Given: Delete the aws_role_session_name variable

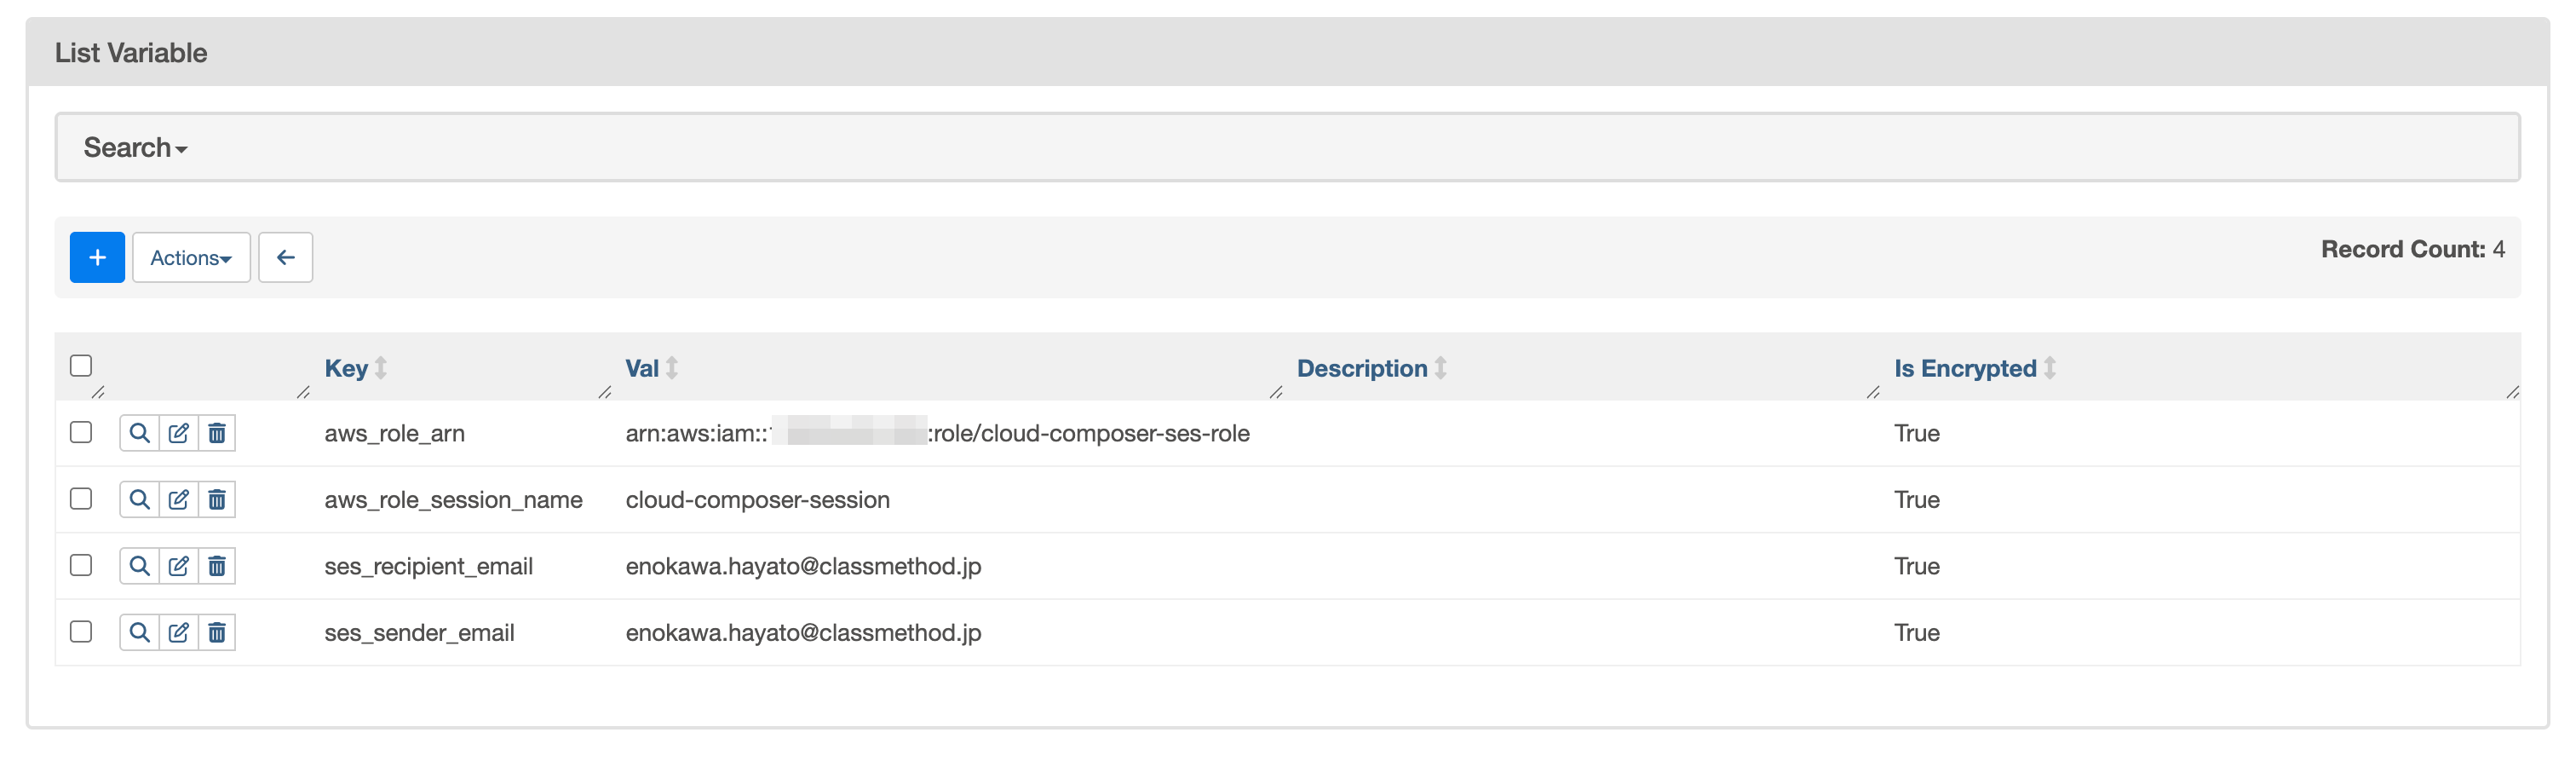Looking at the screenshot, I should [217, 499].
